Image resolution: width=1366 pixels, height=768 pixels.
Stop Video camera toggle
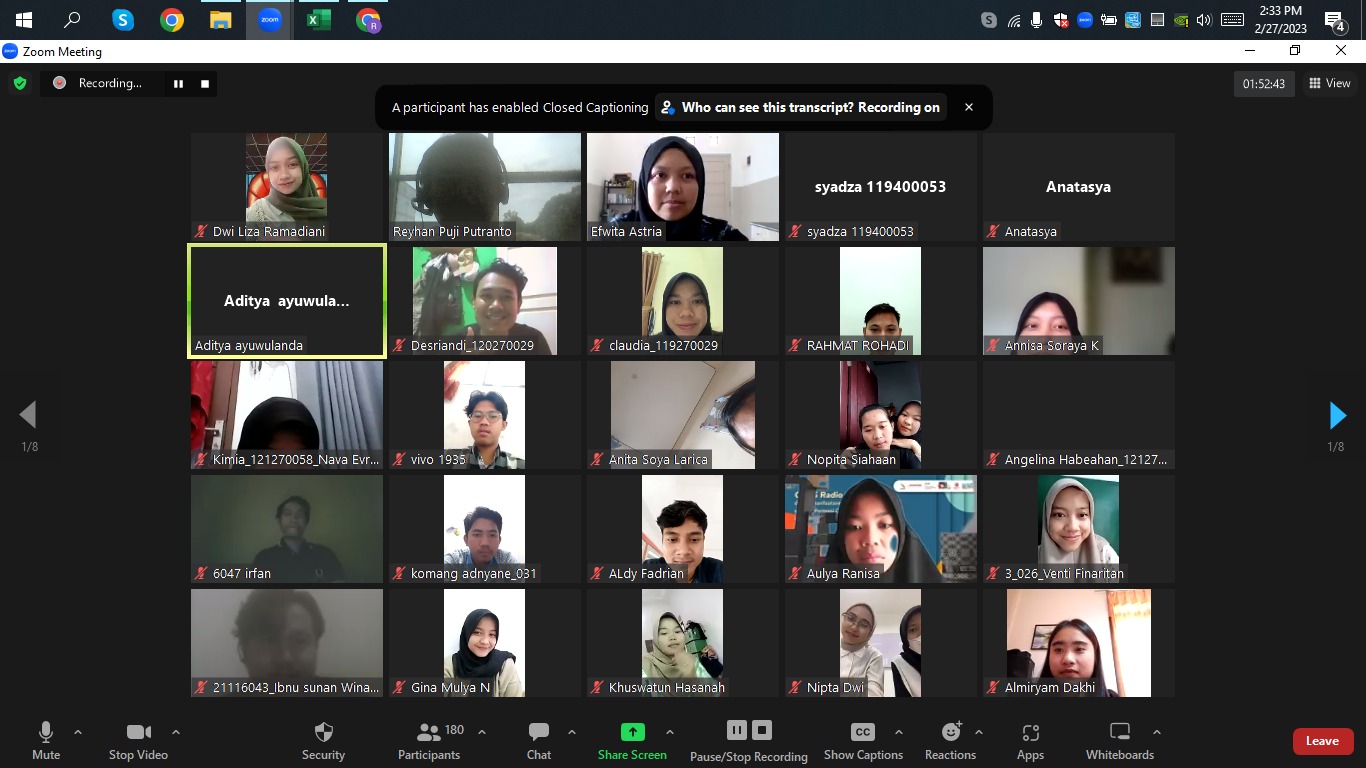click(x=138, y=740)
